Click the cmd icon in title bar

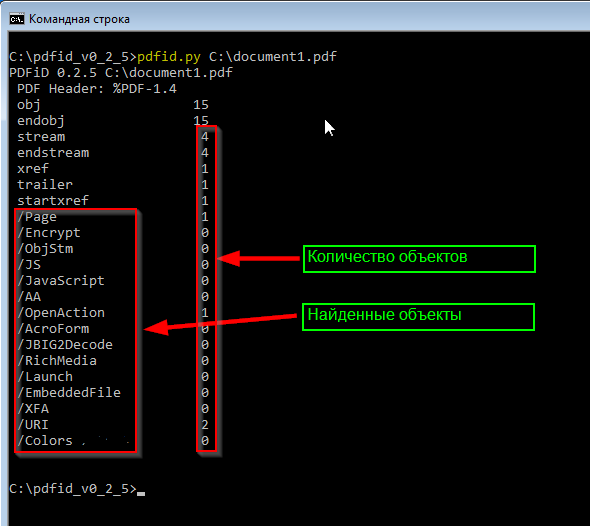click(x=17, y=19)
